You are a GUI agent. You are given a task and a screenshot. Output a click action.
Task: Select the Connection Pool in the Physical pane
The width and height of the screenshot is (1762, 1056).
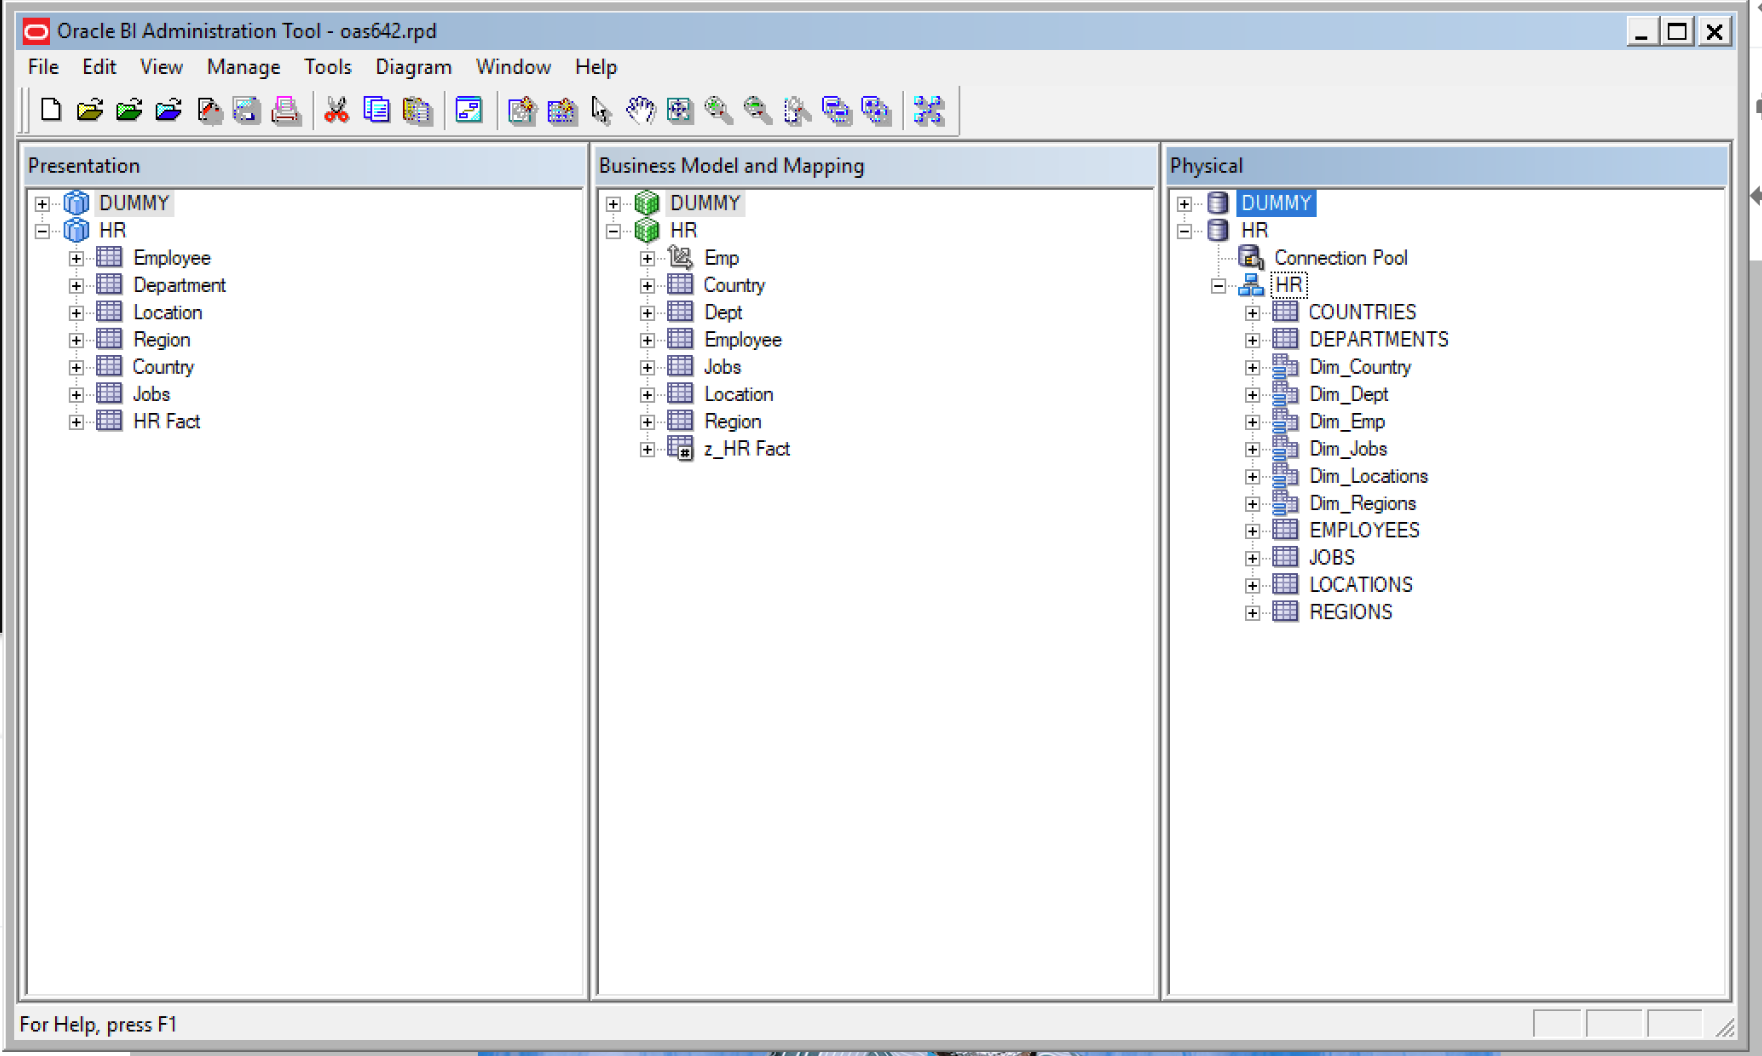click(x=1340, y=257)
